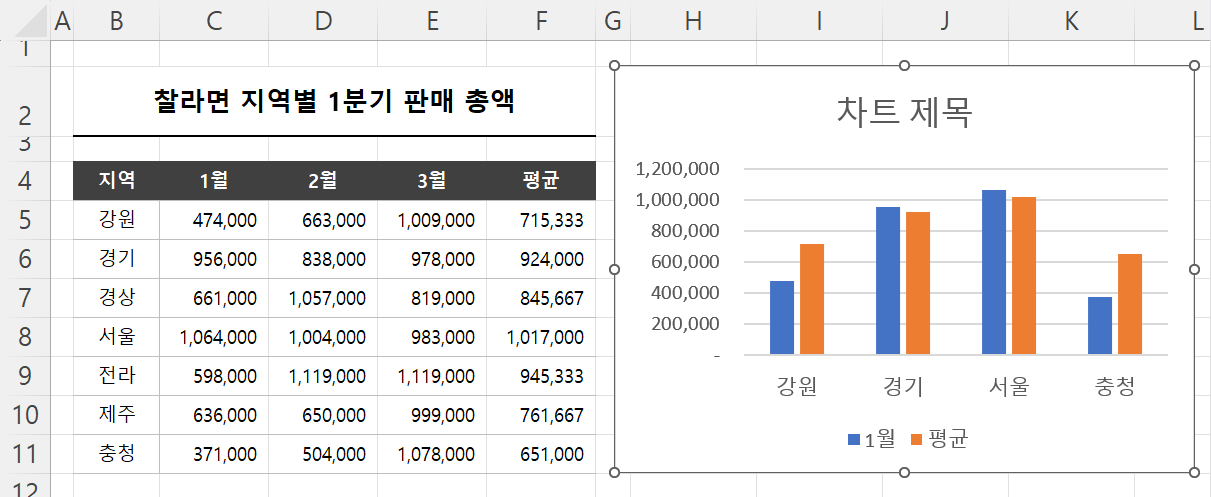Image resolution: width=1211 pixels, height=497 pixels.
Task: Click the chart's bottom-right sizing handle
Action: click(x=1195, y=472)
